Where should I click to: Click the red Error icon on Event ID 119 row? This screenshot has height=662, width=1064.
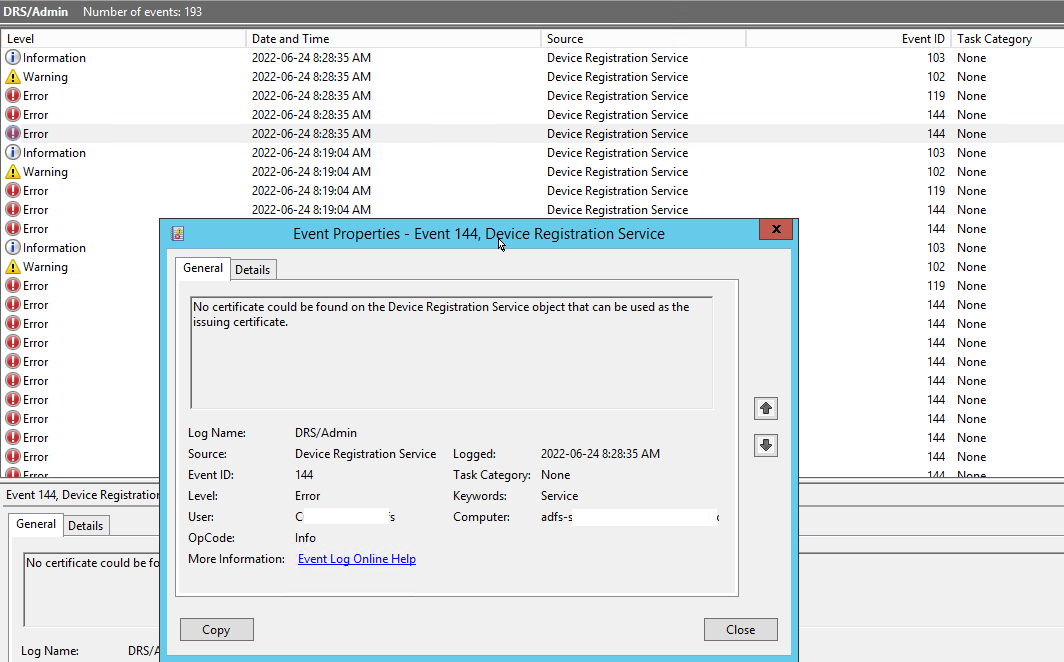tap(11, 95)
